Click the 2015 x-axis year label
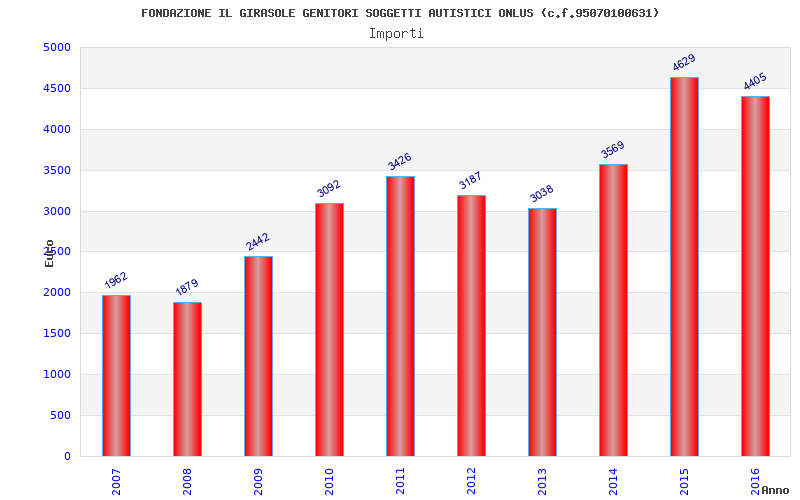The image size is (800, 500). pyautogui.click(x=683, y=482)
